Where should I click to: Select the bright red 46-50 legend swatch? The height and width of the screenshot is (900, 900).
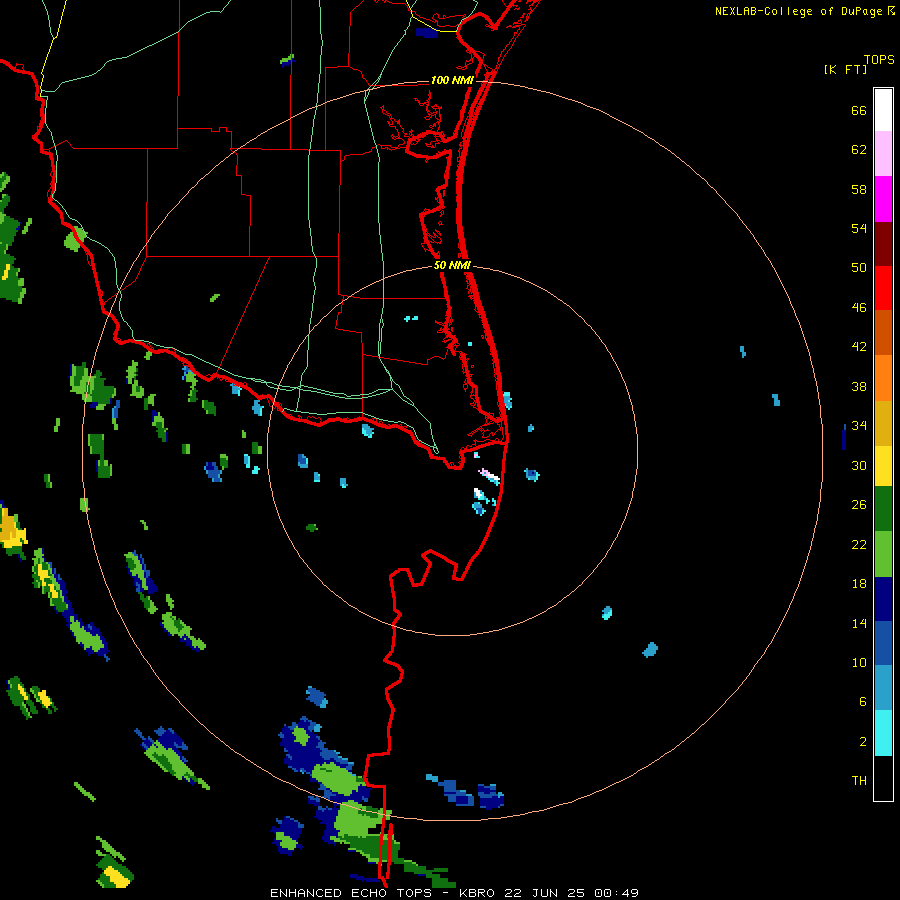883,289
